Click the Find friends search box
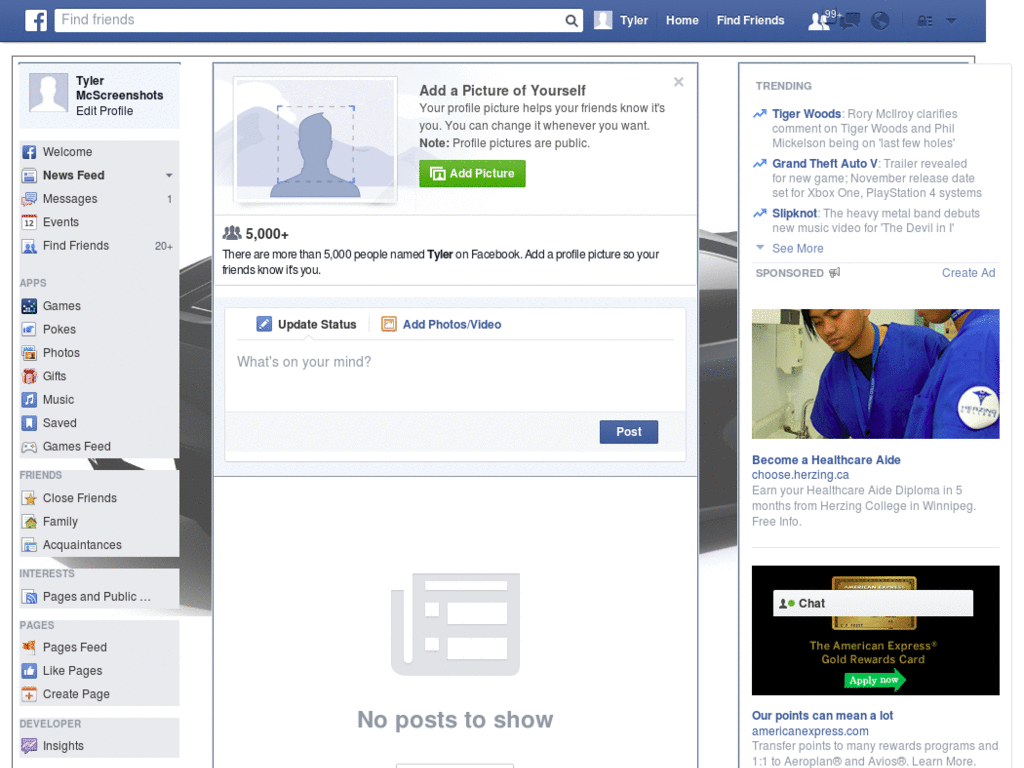1024x768 pixels. [310, 20]
